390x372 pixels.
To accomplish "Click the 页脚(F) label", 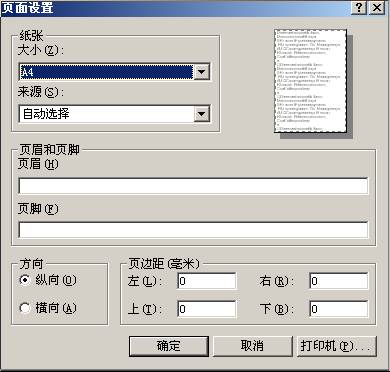I will 38,209.
